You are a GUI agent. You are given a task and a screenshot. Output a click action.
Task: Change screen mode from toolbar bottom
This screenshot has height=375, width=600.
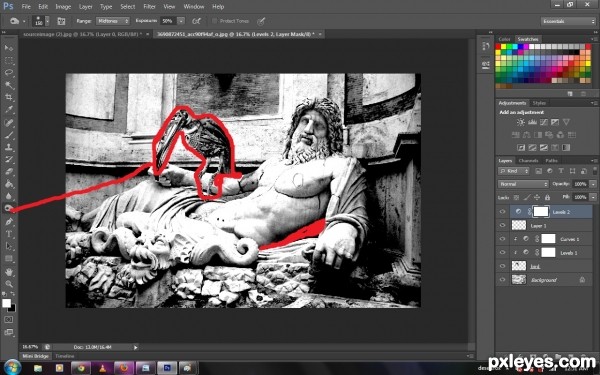pyautogui.click(x=8, y=332)
